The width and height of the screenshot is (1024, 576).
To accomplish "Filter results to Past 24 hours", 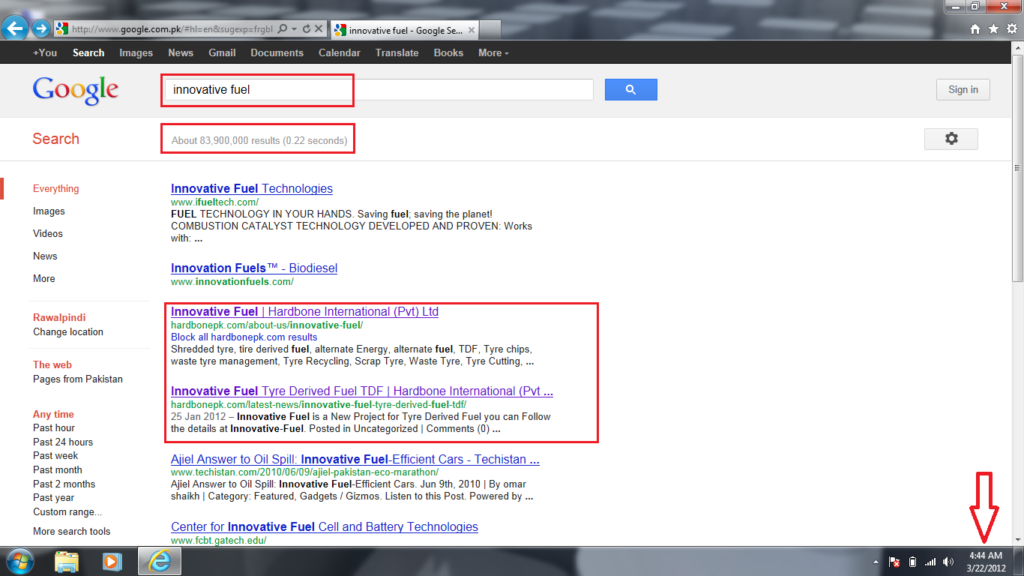I will (x=63, y=442).
